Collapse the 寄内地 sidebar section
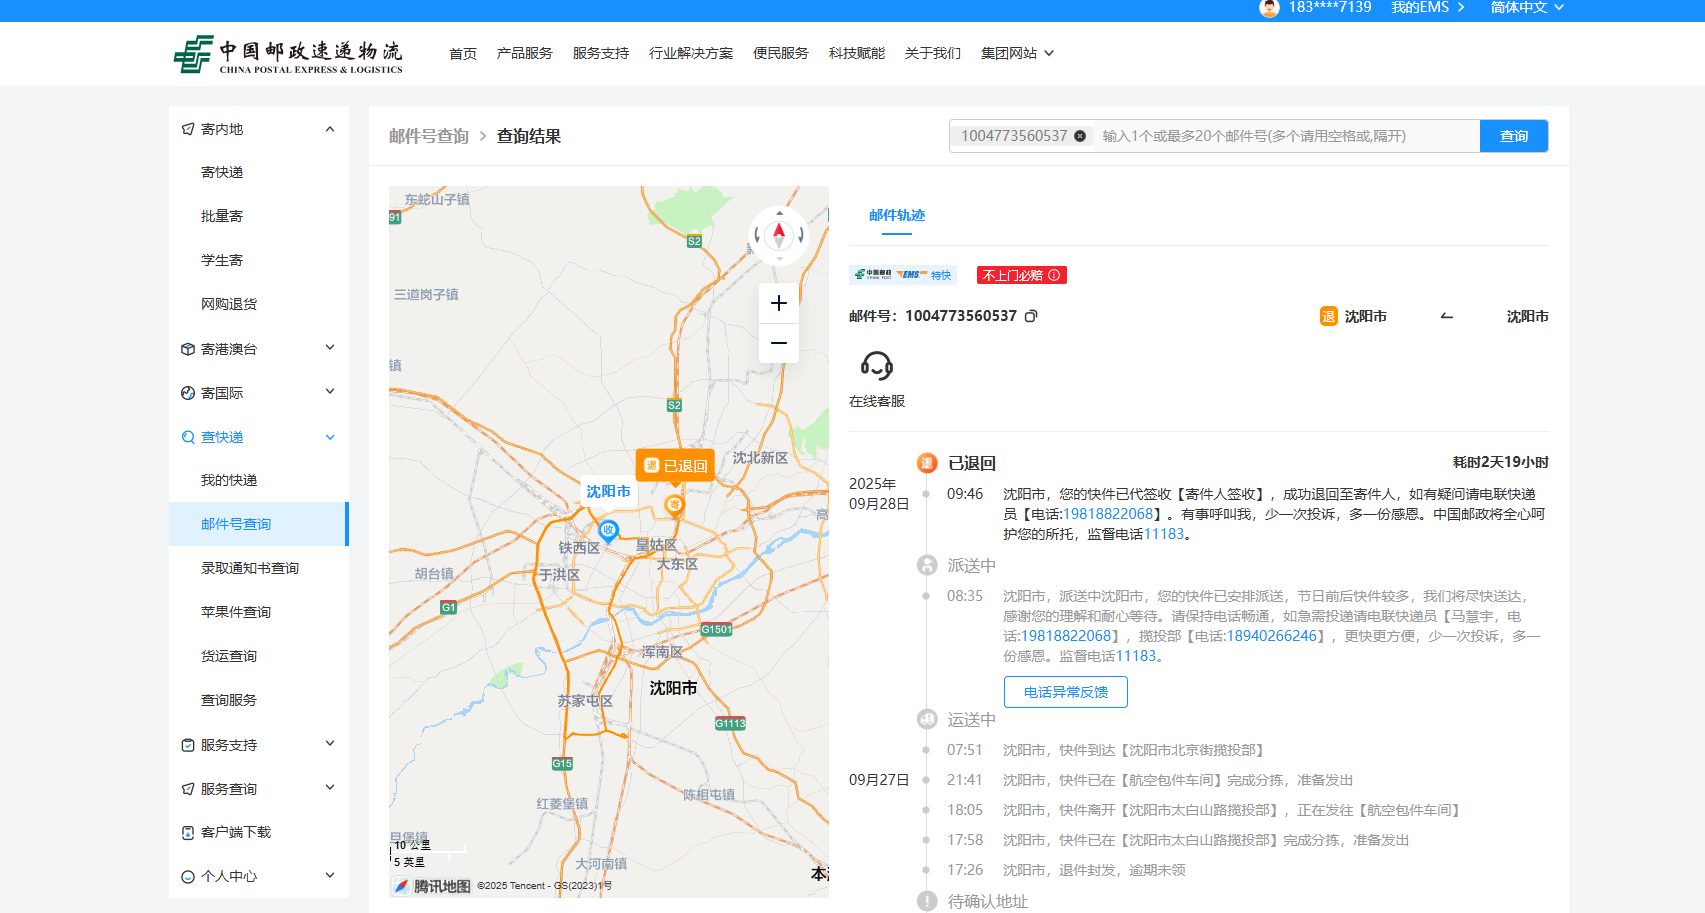This screenshot has width=1705, height=913. 329,129
